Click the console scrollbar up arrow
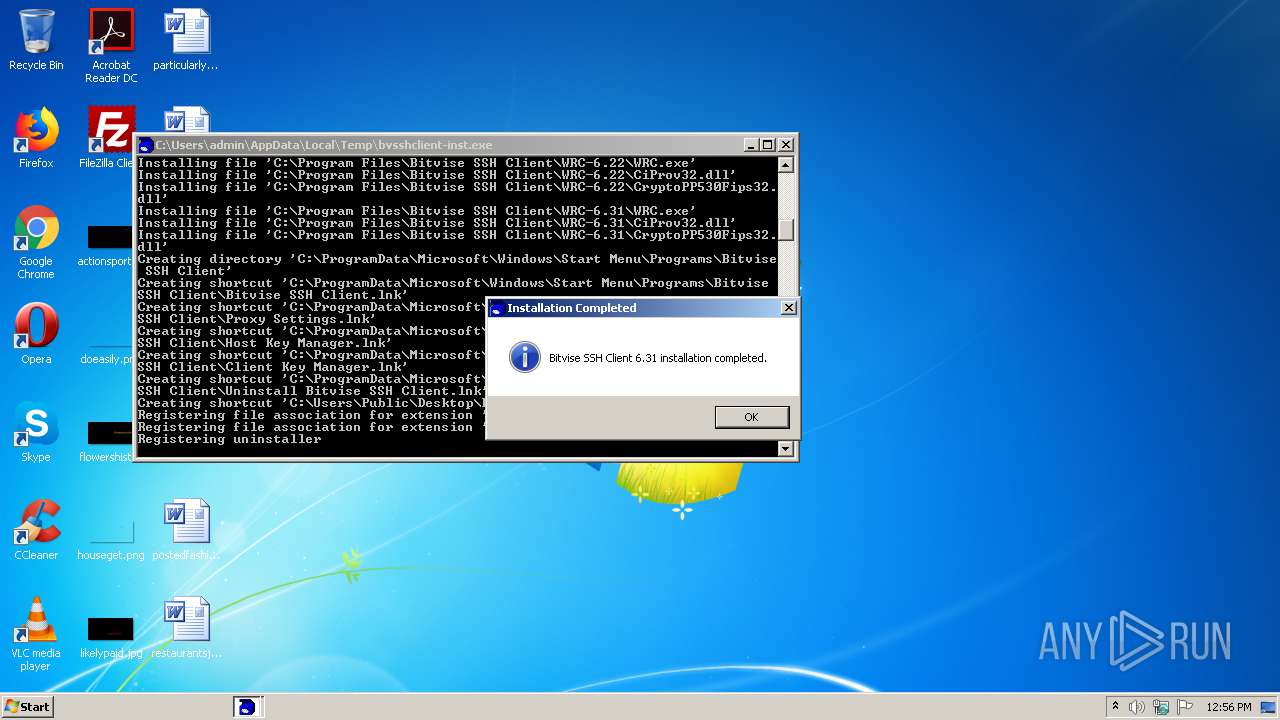This screenshot has height=720, width=1280. click(x=786, y=165)
